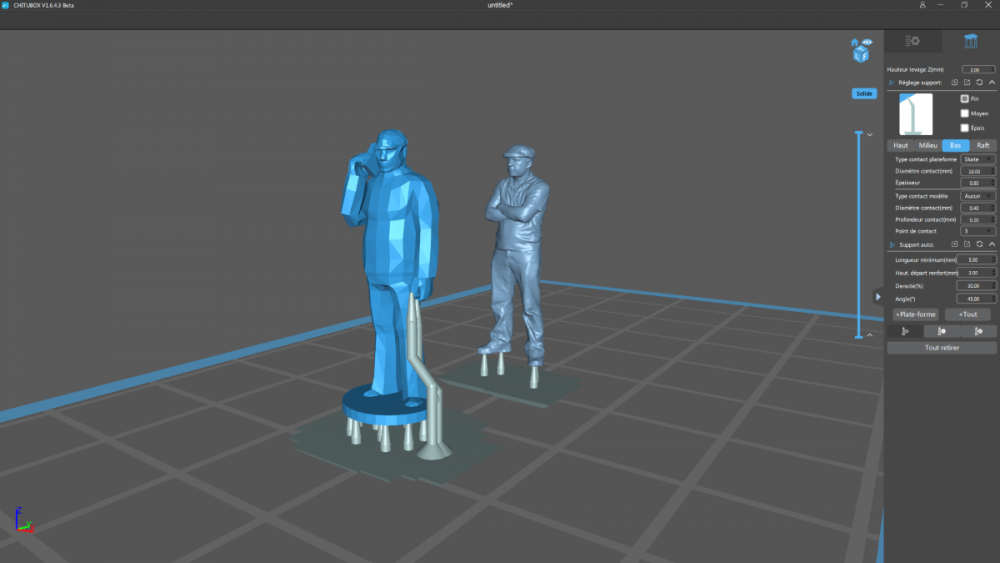Select the grey arms-crossed figure model
Screen dimensions: 1000x563
click(518, 255)
